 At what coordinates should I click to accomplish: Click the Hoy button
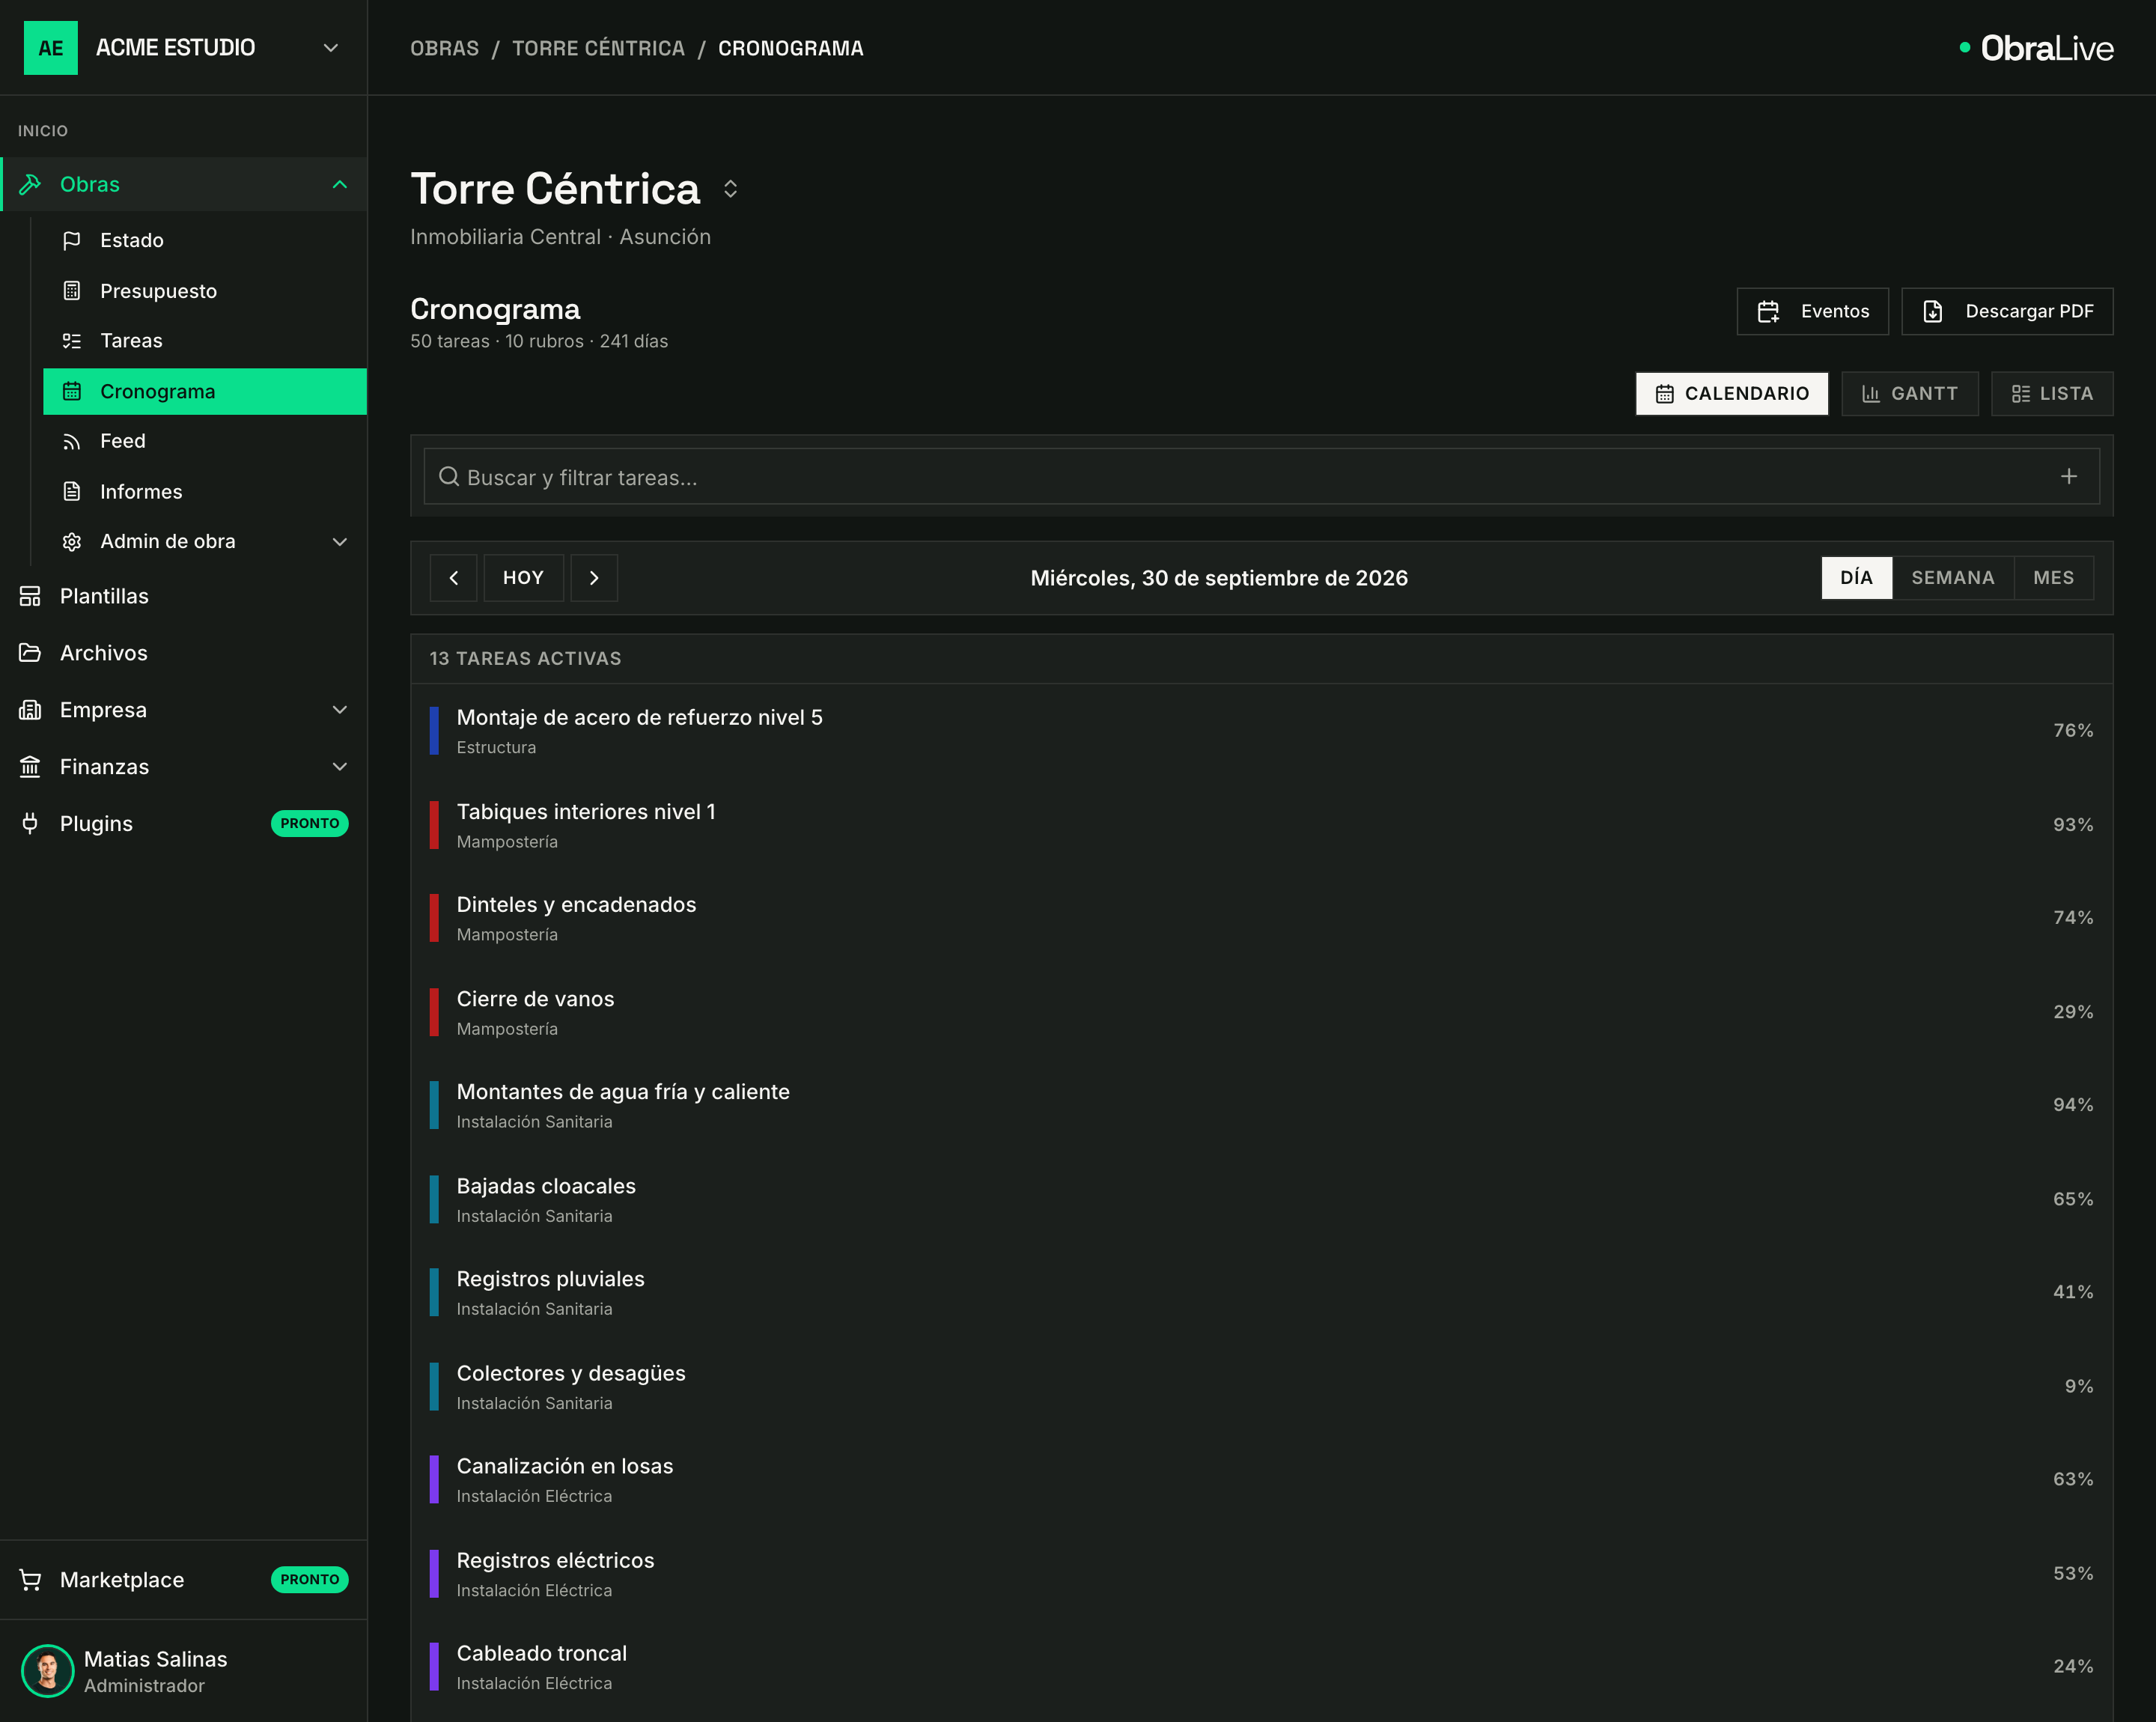pos(523,578)
